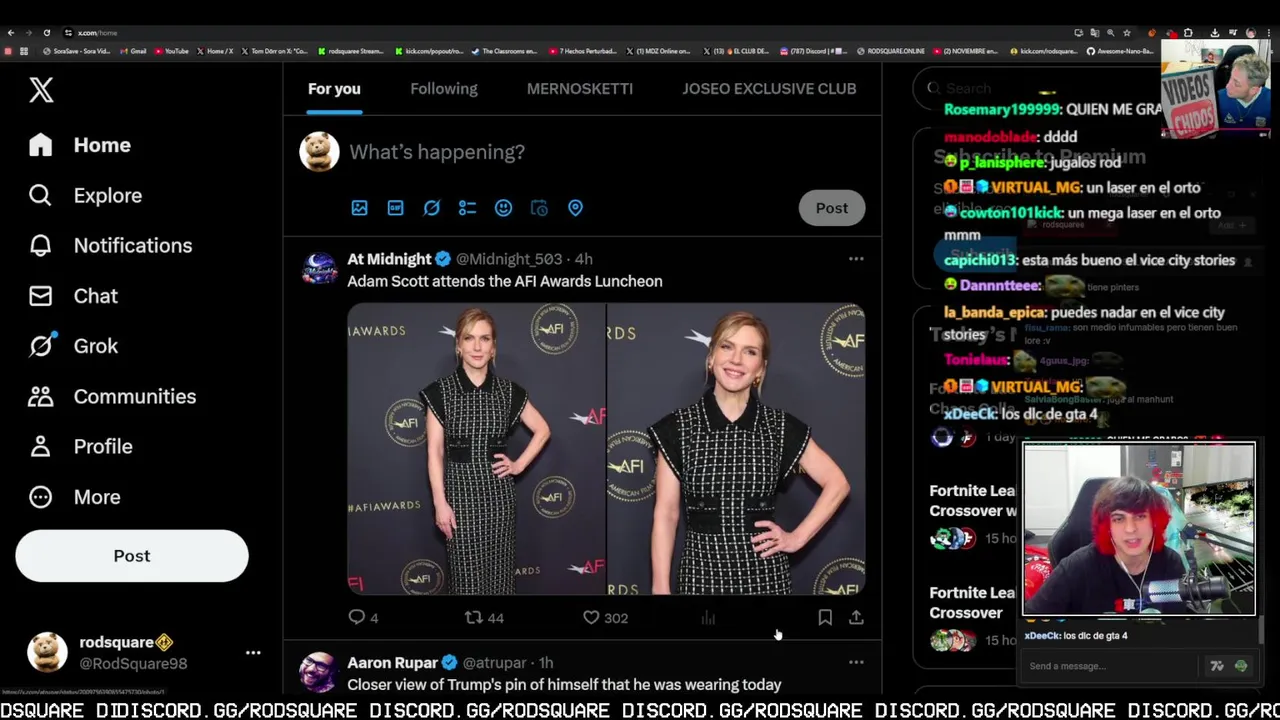Open Aaron Rupar's profile avatar
Viewport: 1280px width, 720px height.
[319, 672]
